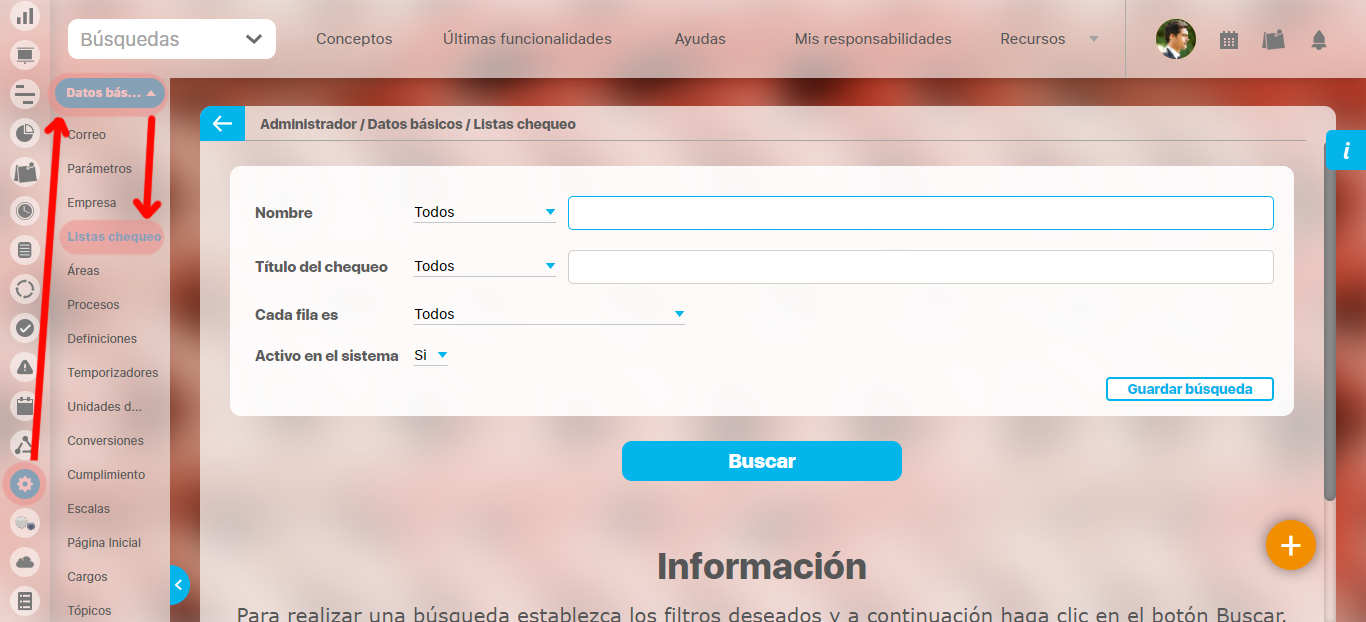The height and width of the screenshot is (622, 1366).
Task: Collapse the side menu with blue chevron
Action: click(179, 584)
